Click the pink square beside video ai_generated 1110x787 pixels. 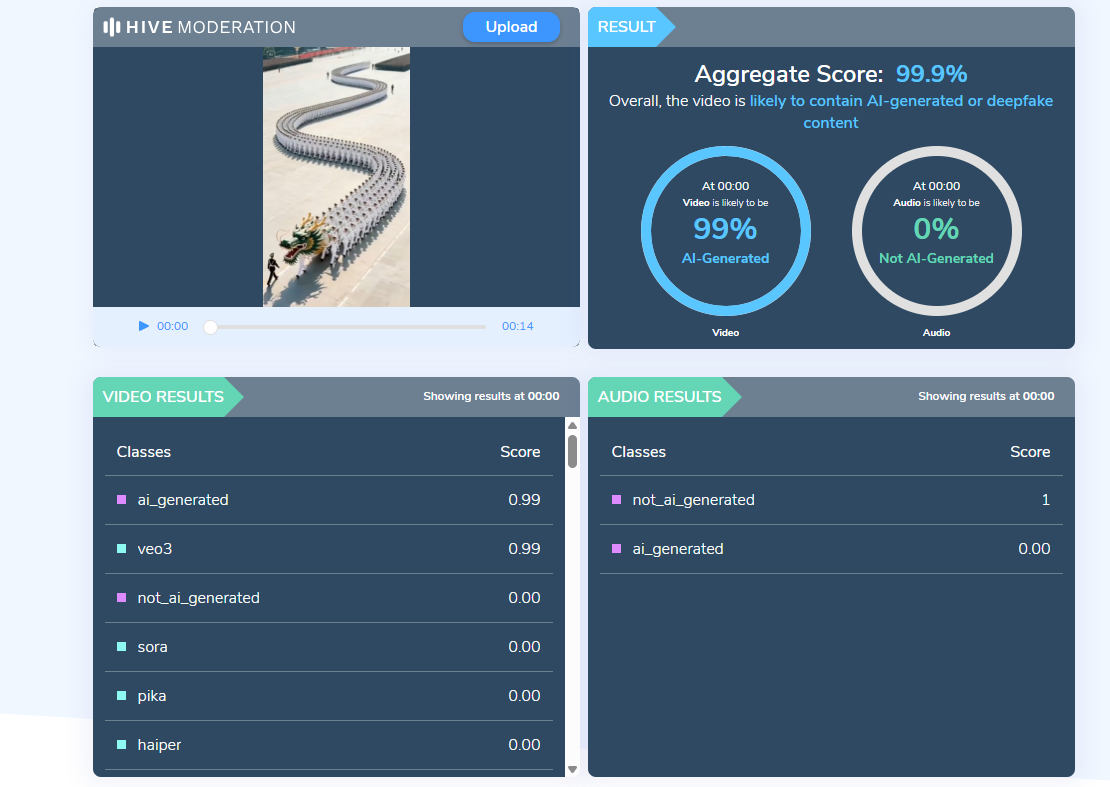point(122,500)
